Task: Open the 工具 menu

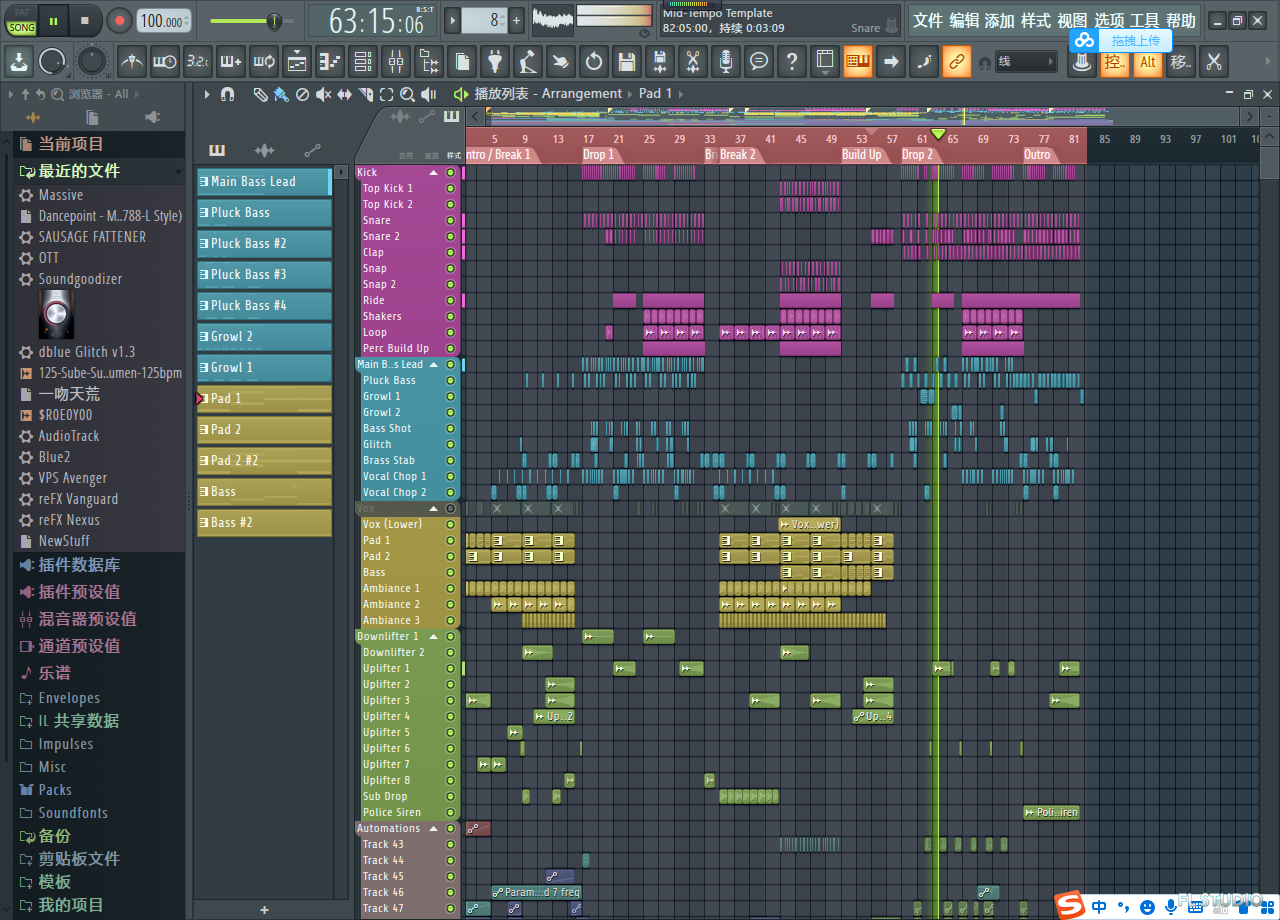Action: 1144,20
